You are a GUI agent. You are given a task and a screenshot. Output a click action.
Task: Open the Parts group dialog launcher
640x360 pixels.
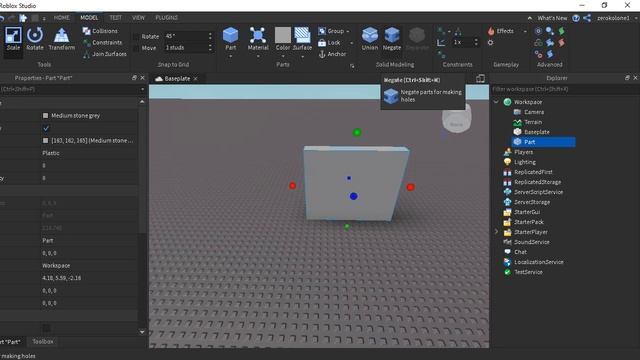[x=352, y=66]
